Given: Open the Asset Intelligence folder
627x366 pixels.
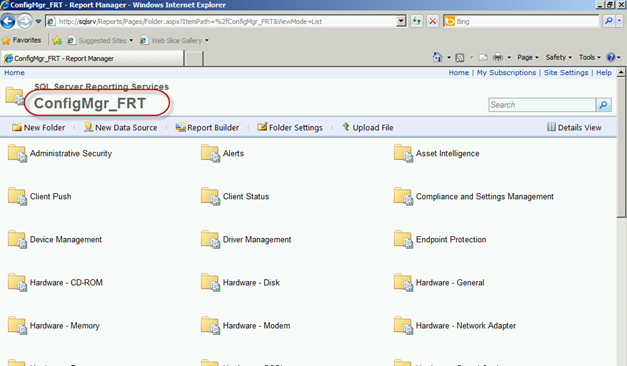Looking at the screenshot, I should click(x=447, y=153).
